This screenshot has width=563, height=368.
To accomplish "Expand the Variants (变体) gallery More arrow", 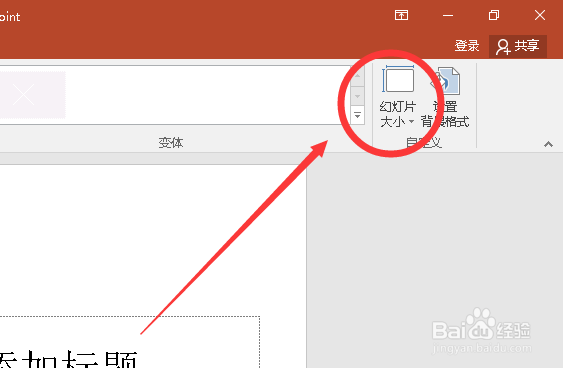I will [357, 115].
